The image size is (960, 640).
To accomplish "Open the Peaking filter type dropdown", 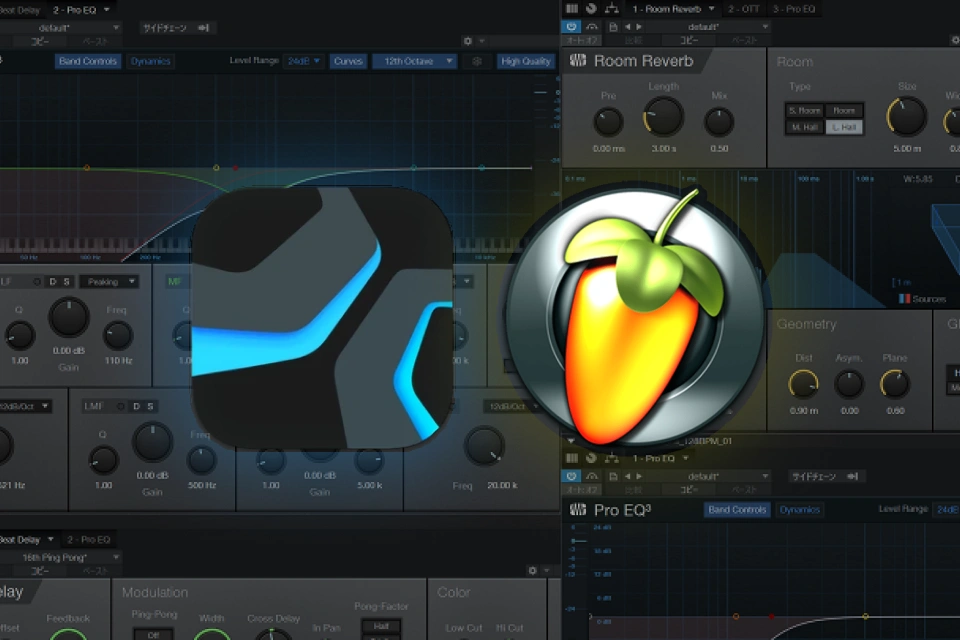I will click(108, 282).
